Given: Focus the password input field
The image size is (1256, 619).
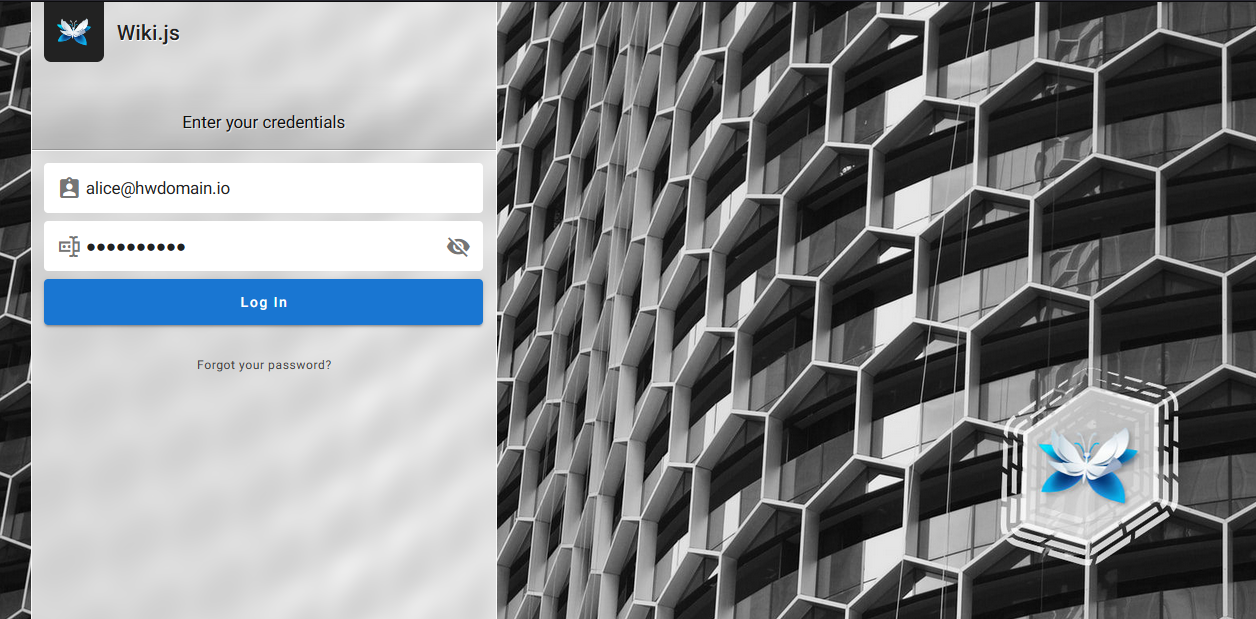Looking at the screenshot, I should point(263,246).
